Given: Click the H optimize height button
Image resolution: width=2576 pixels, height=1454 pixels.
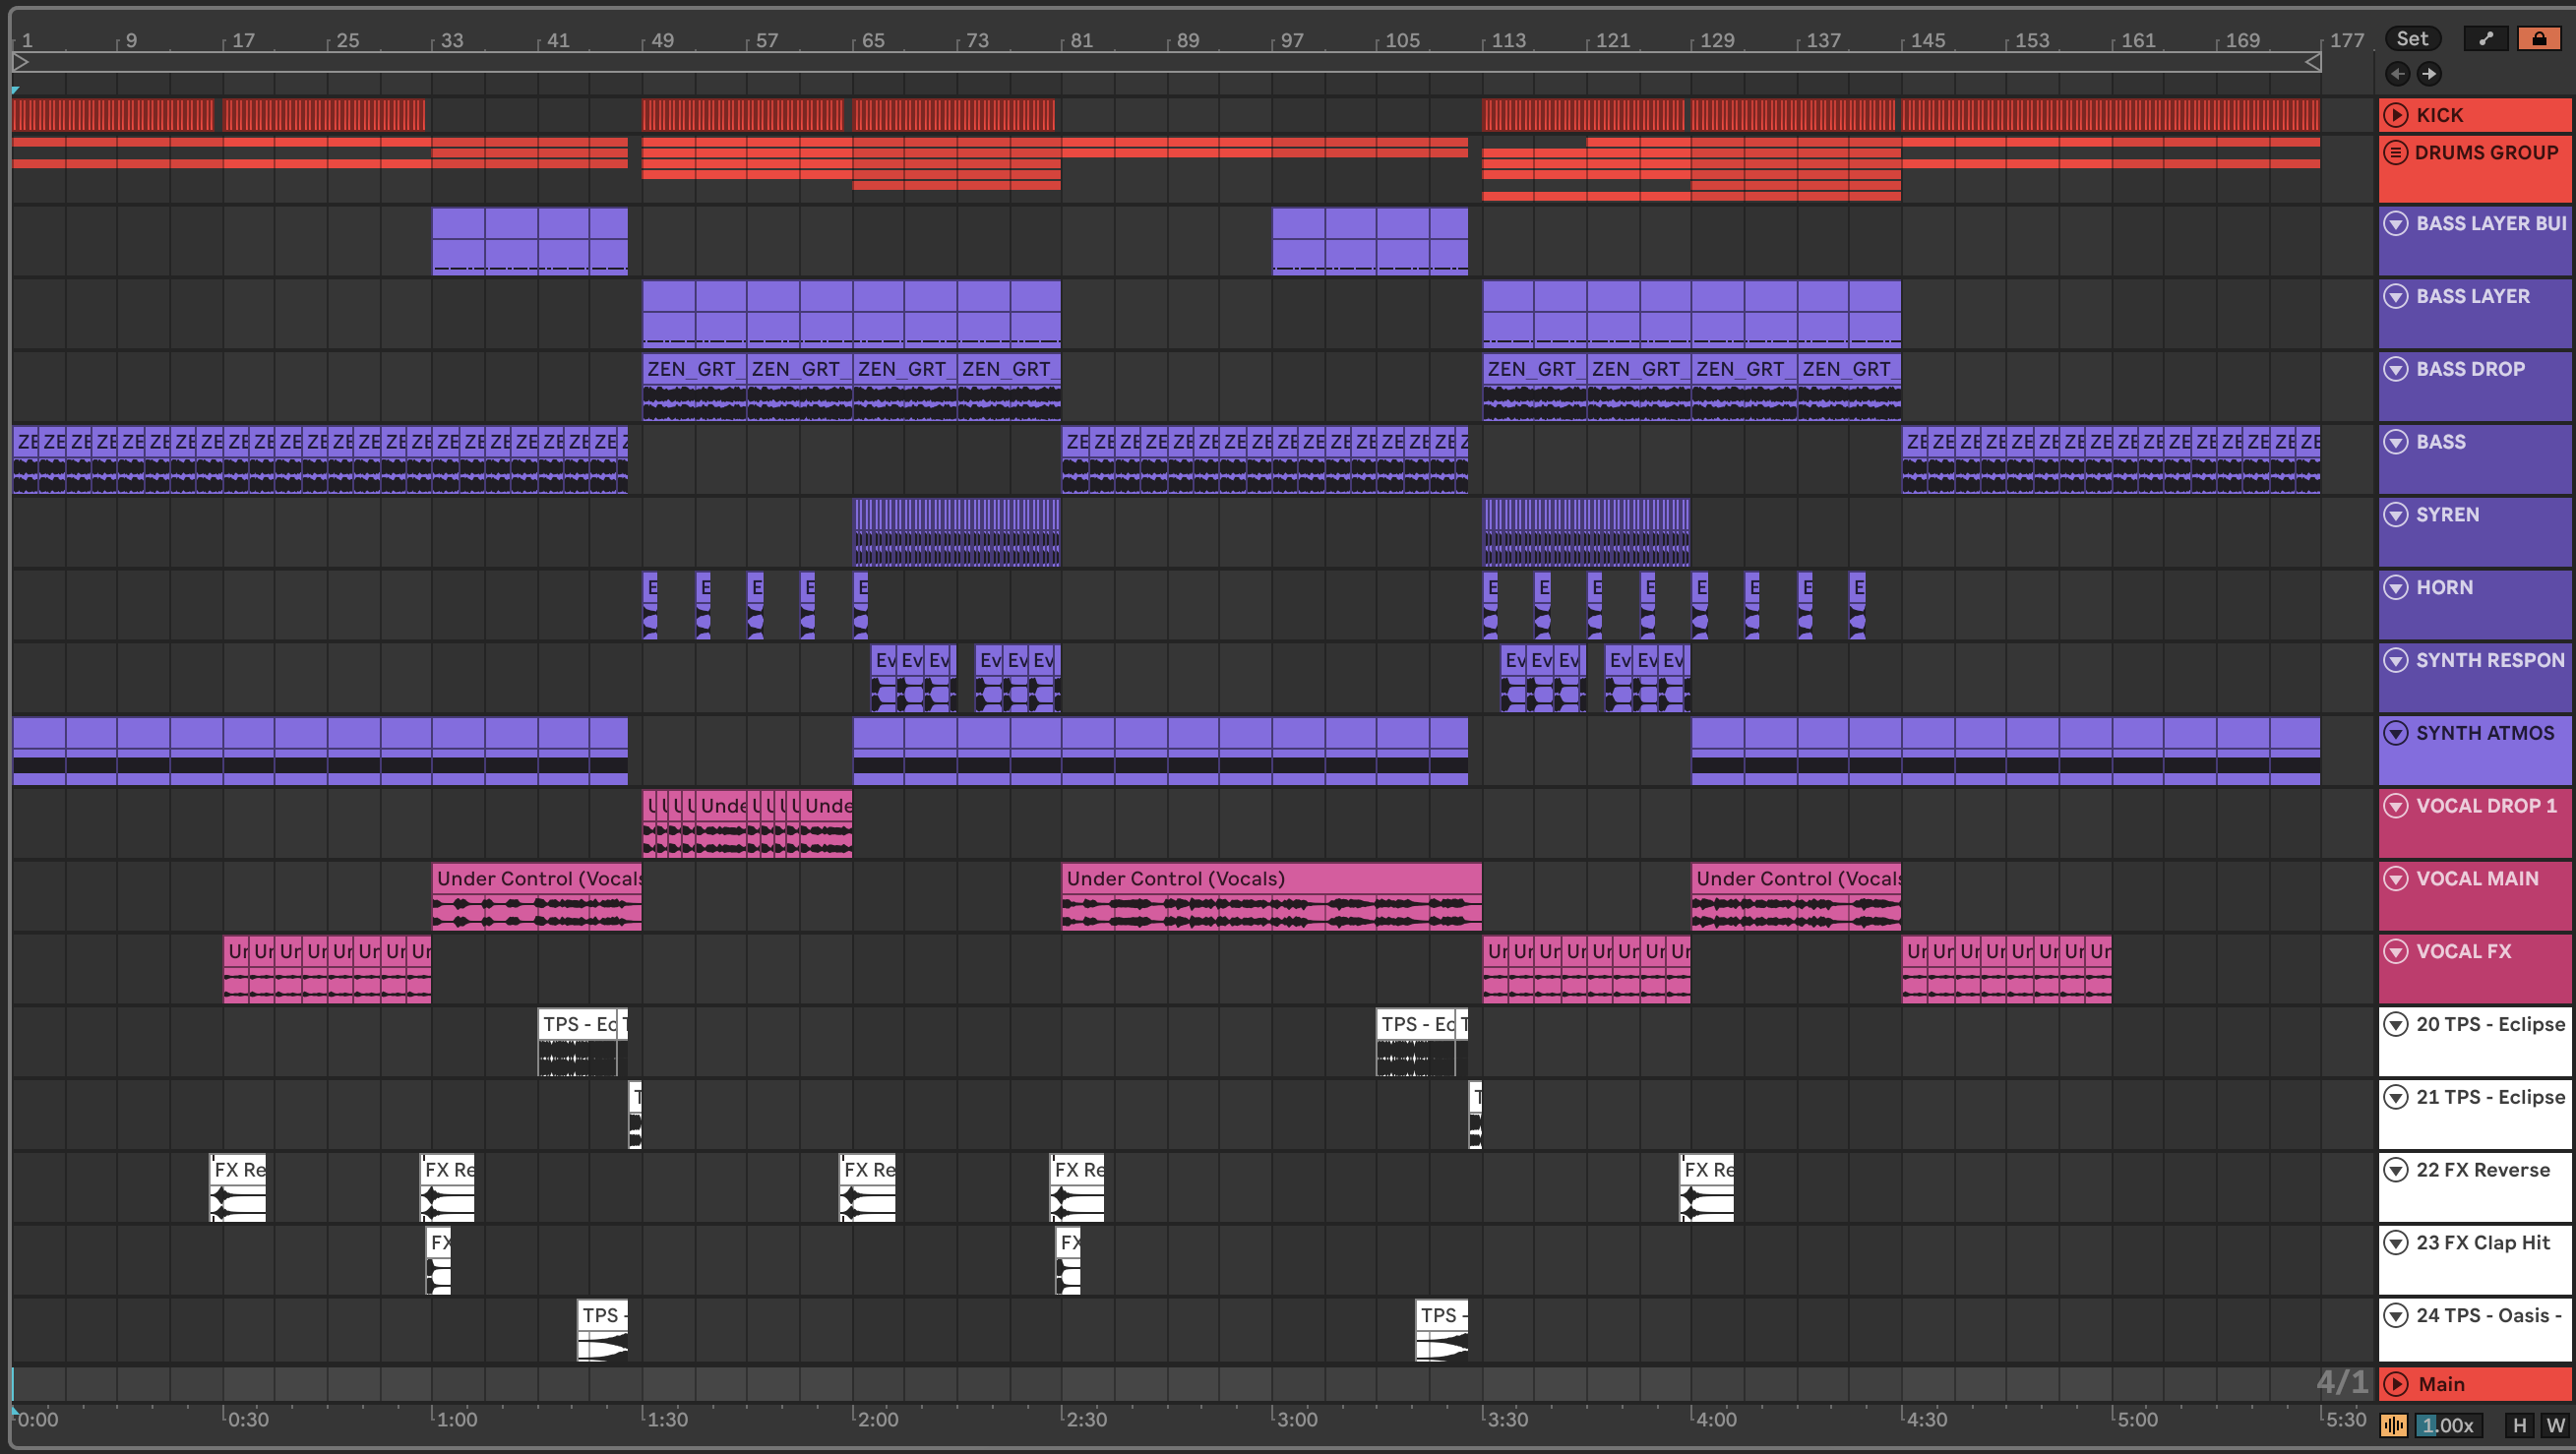Looking at the screenshot, I should point(2519,1425).
